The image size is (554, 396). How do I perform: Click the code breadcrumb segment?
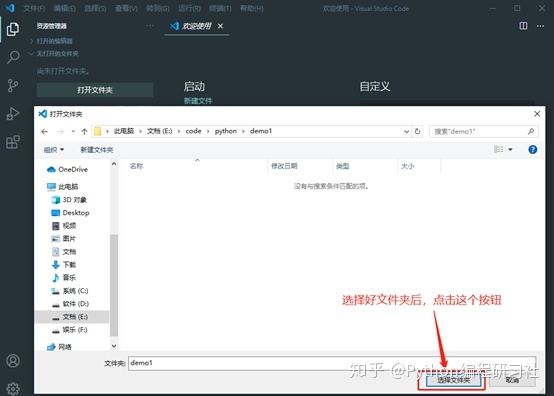point(193,131)
